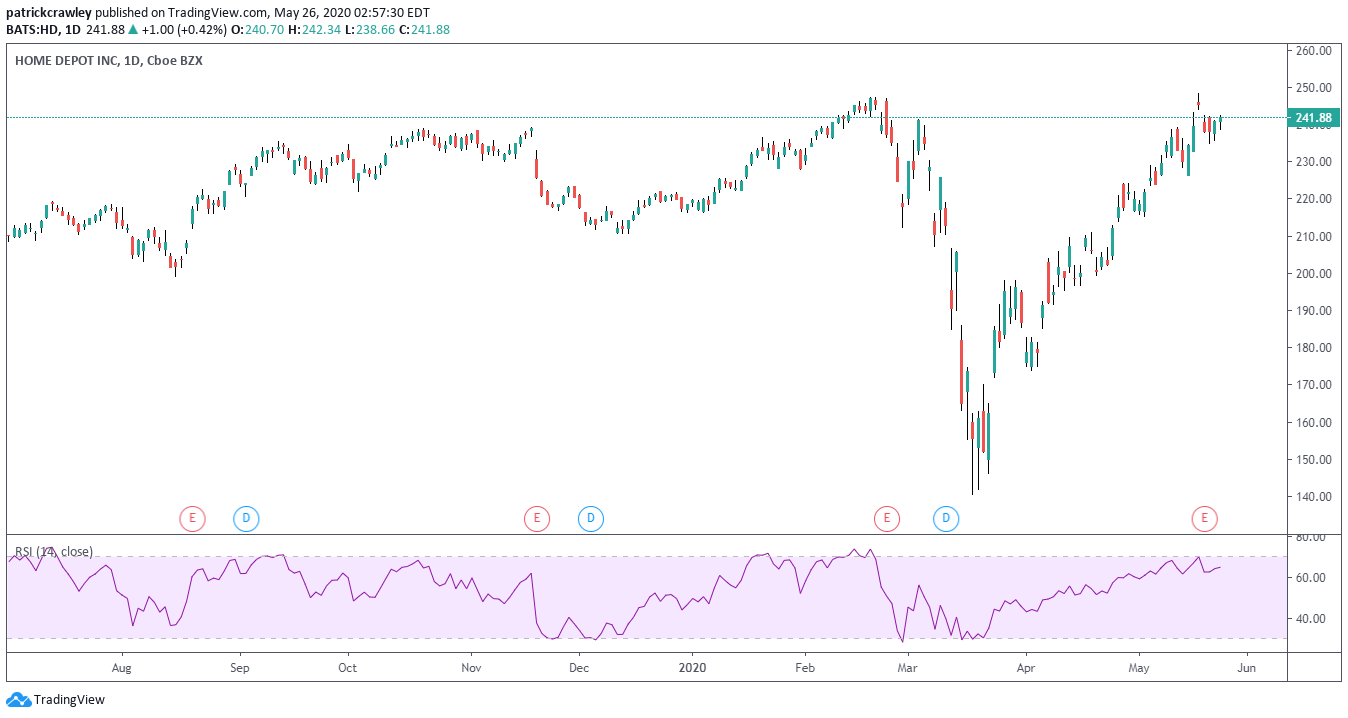Show the late February earnings marker E
The height and width of the screenshot is (718, 1348).
click(886, 518)
